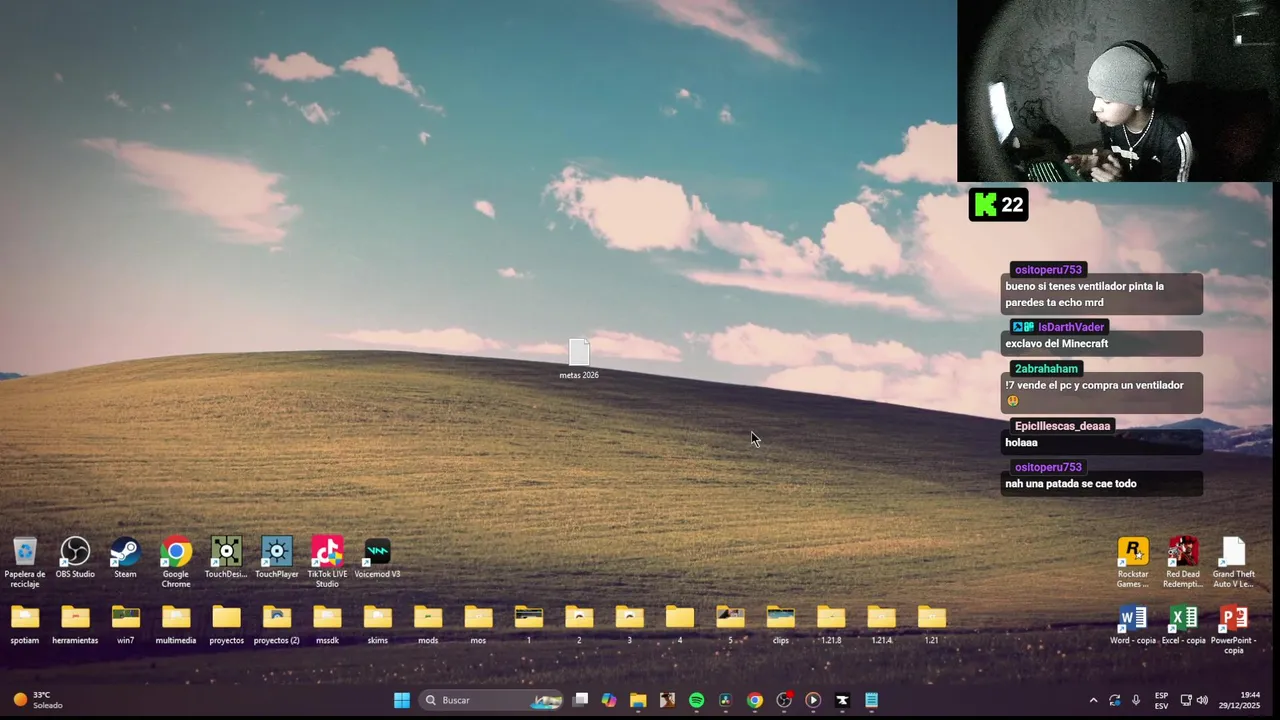This screenshot has height=720, width=1280.
Task: Open Spotify from the taskbar
Action: coord(697,700)
